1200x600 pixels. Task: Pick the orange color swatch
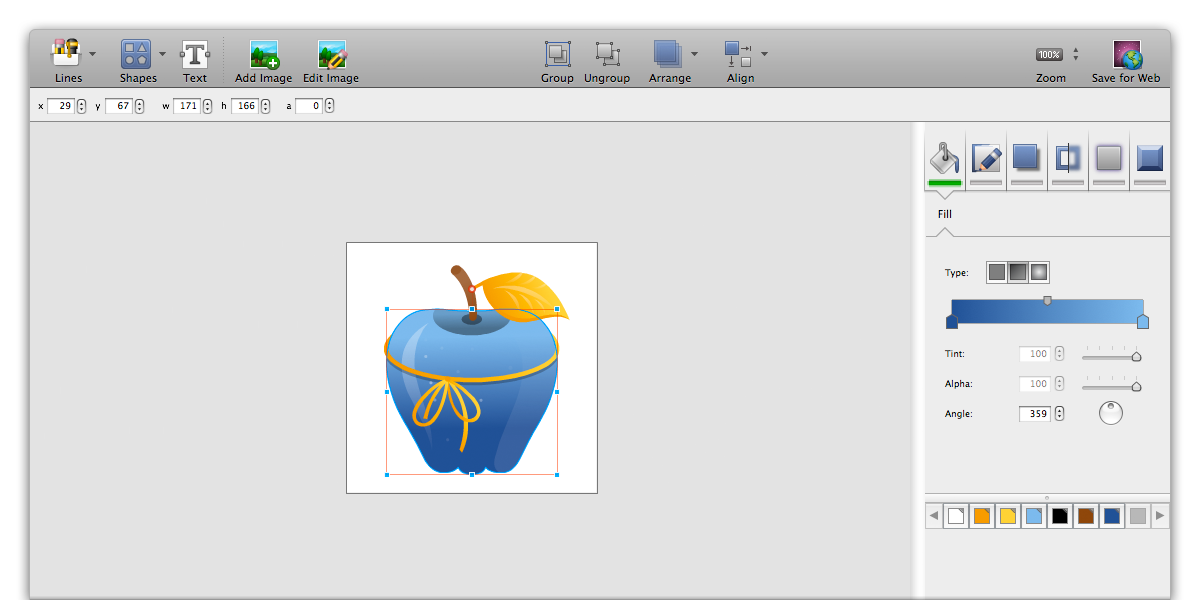(982, 516)
